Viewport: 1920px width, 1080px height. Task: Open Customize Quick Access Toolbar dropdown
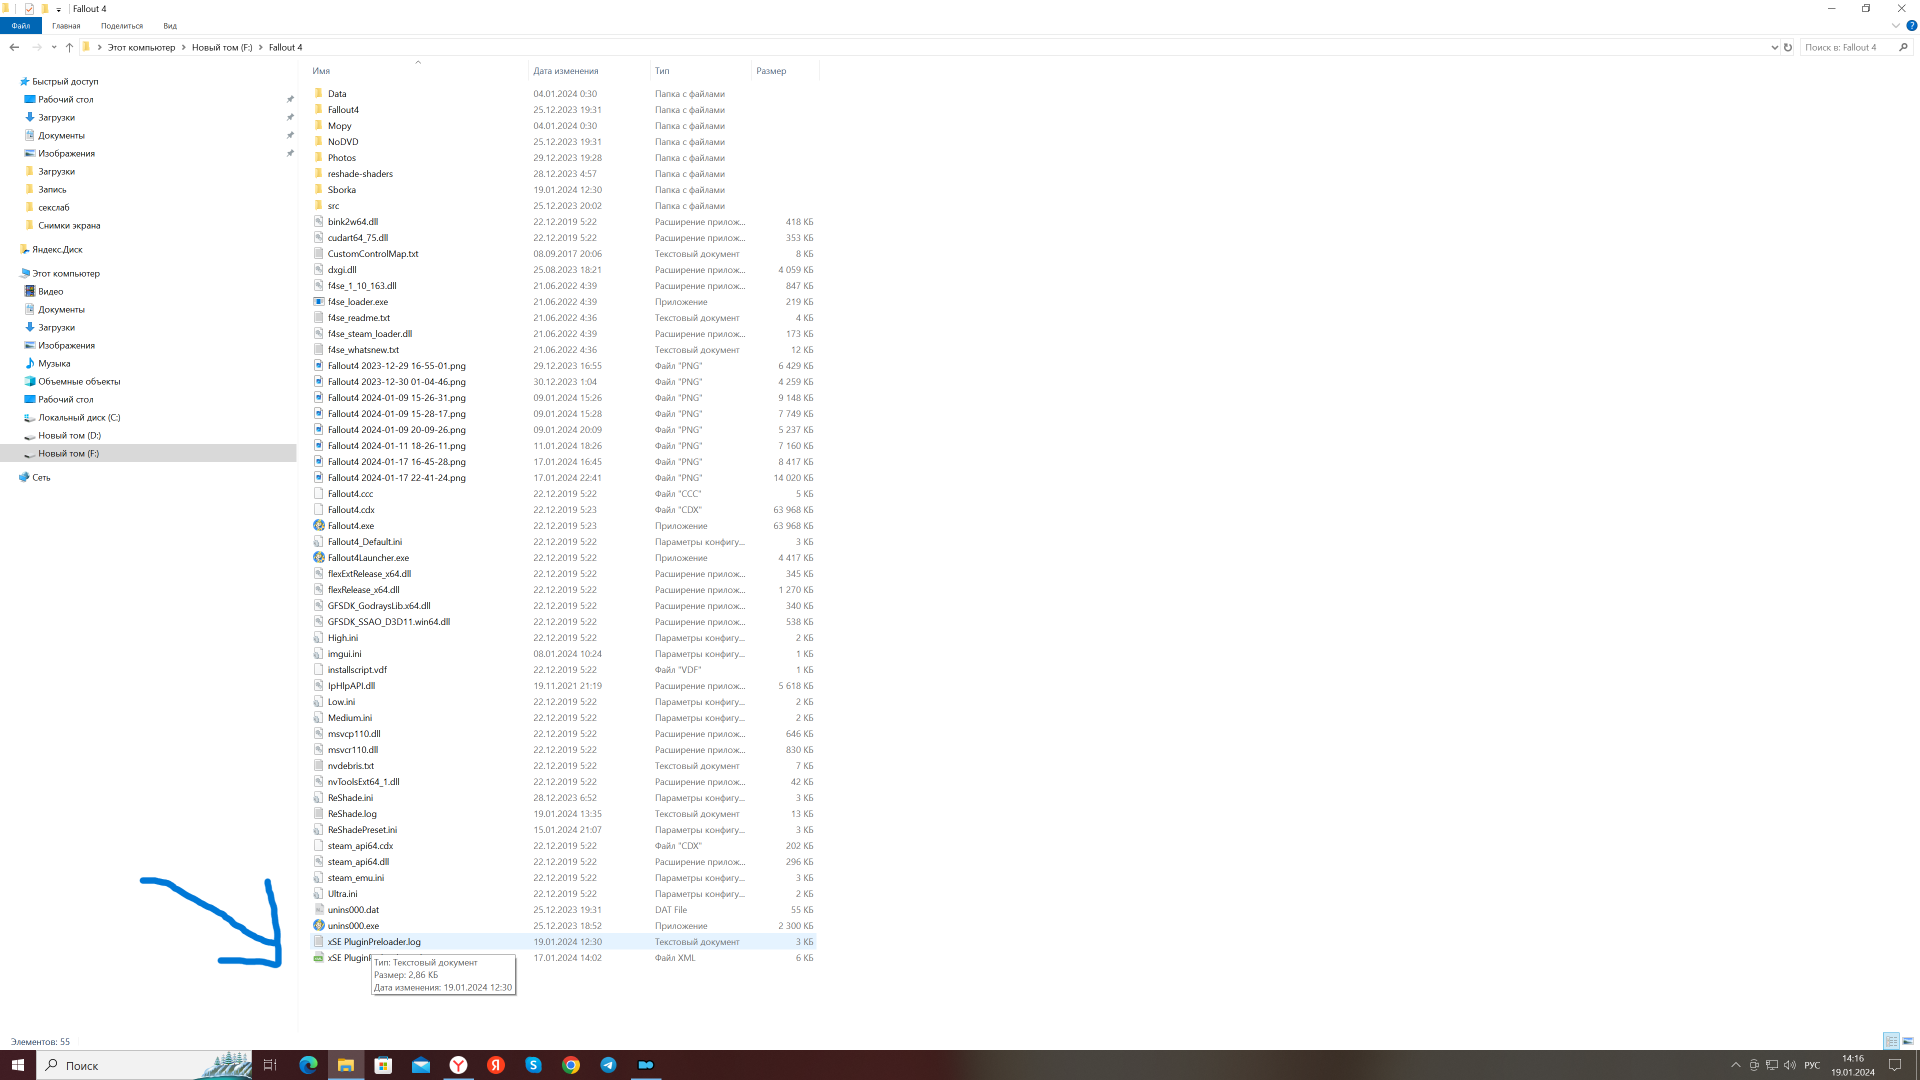point(58,9)
